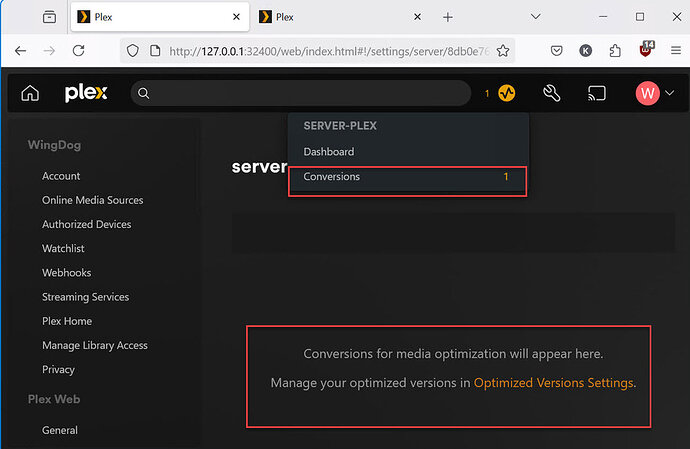Screen dimensions: 690x449
Task: Open the Firefox View icon
Action: click(49, 17)
